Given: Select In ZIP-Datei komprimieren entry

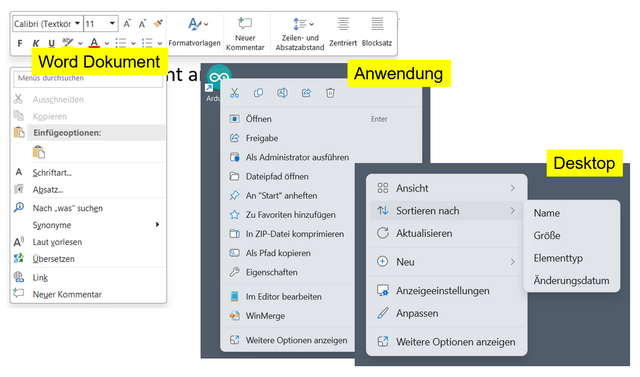Looking at the screenshot, I should pos(294,234).
